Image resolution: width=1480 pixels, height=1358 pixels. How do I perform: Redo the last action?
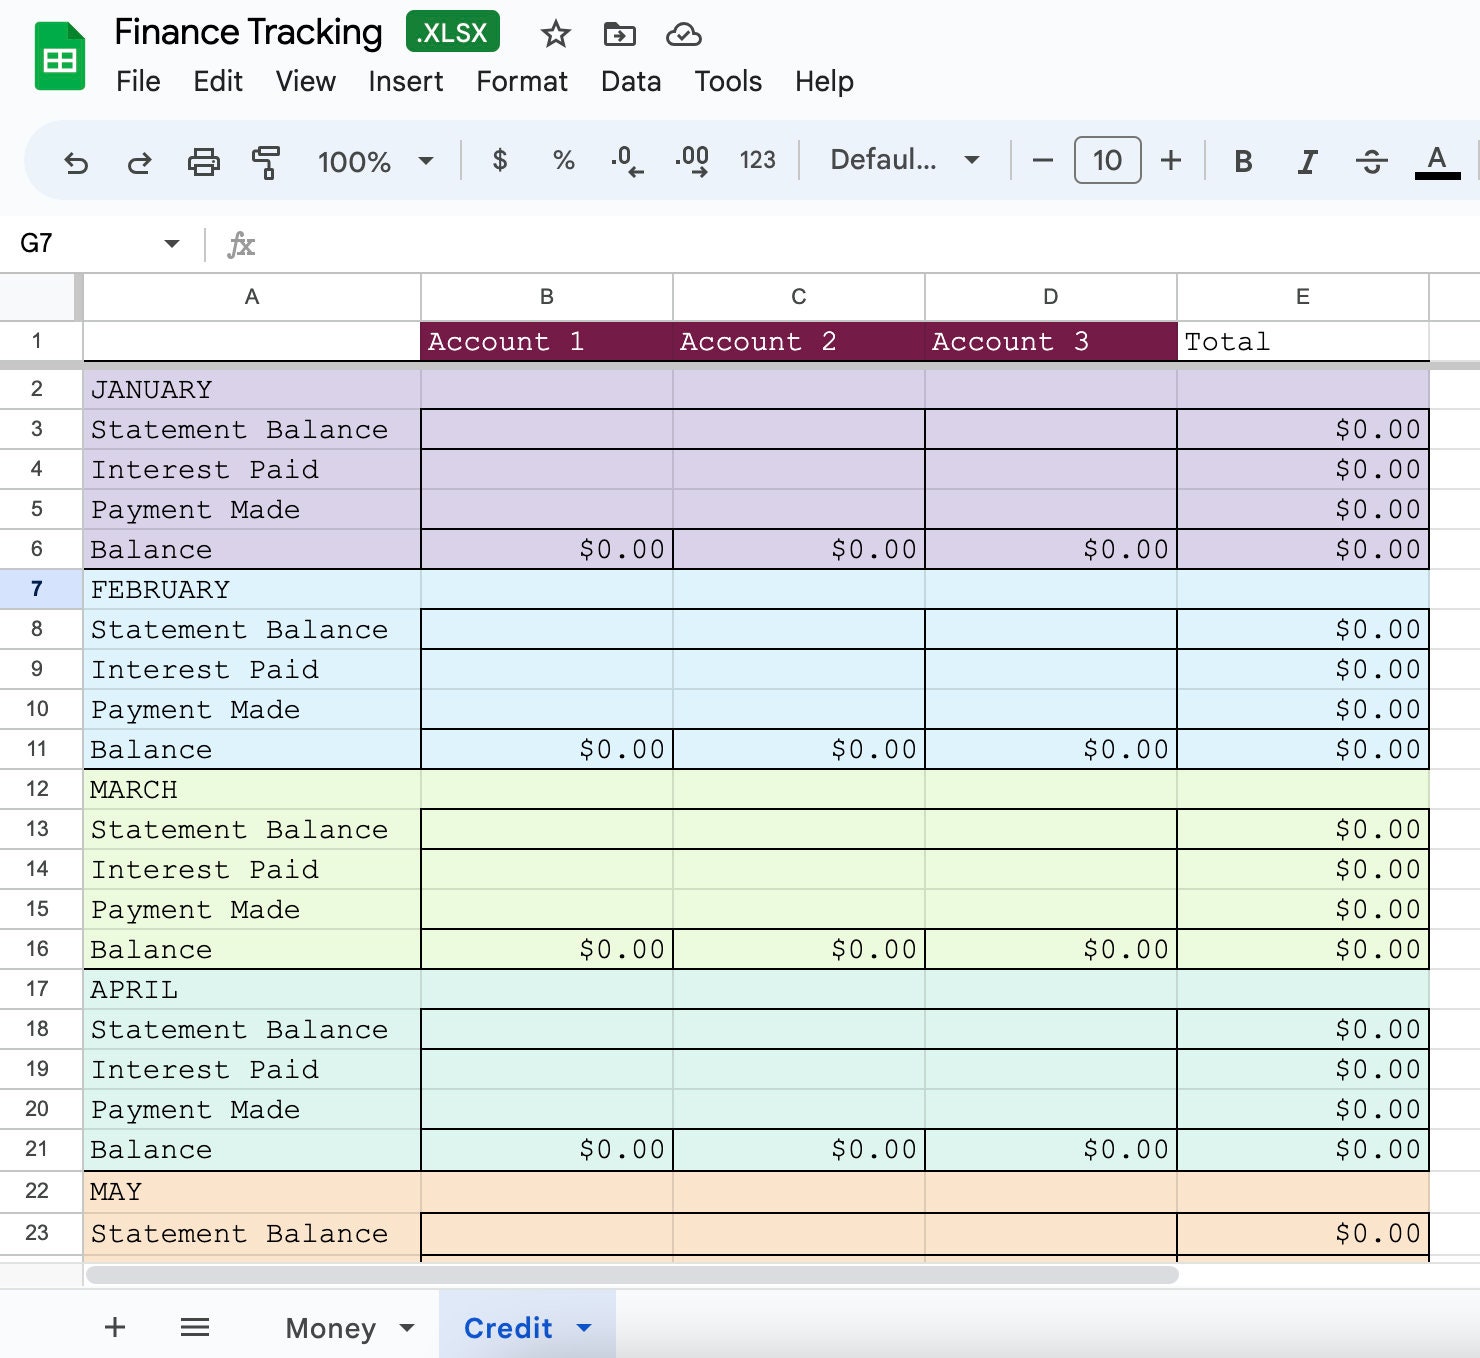[139, 161]
